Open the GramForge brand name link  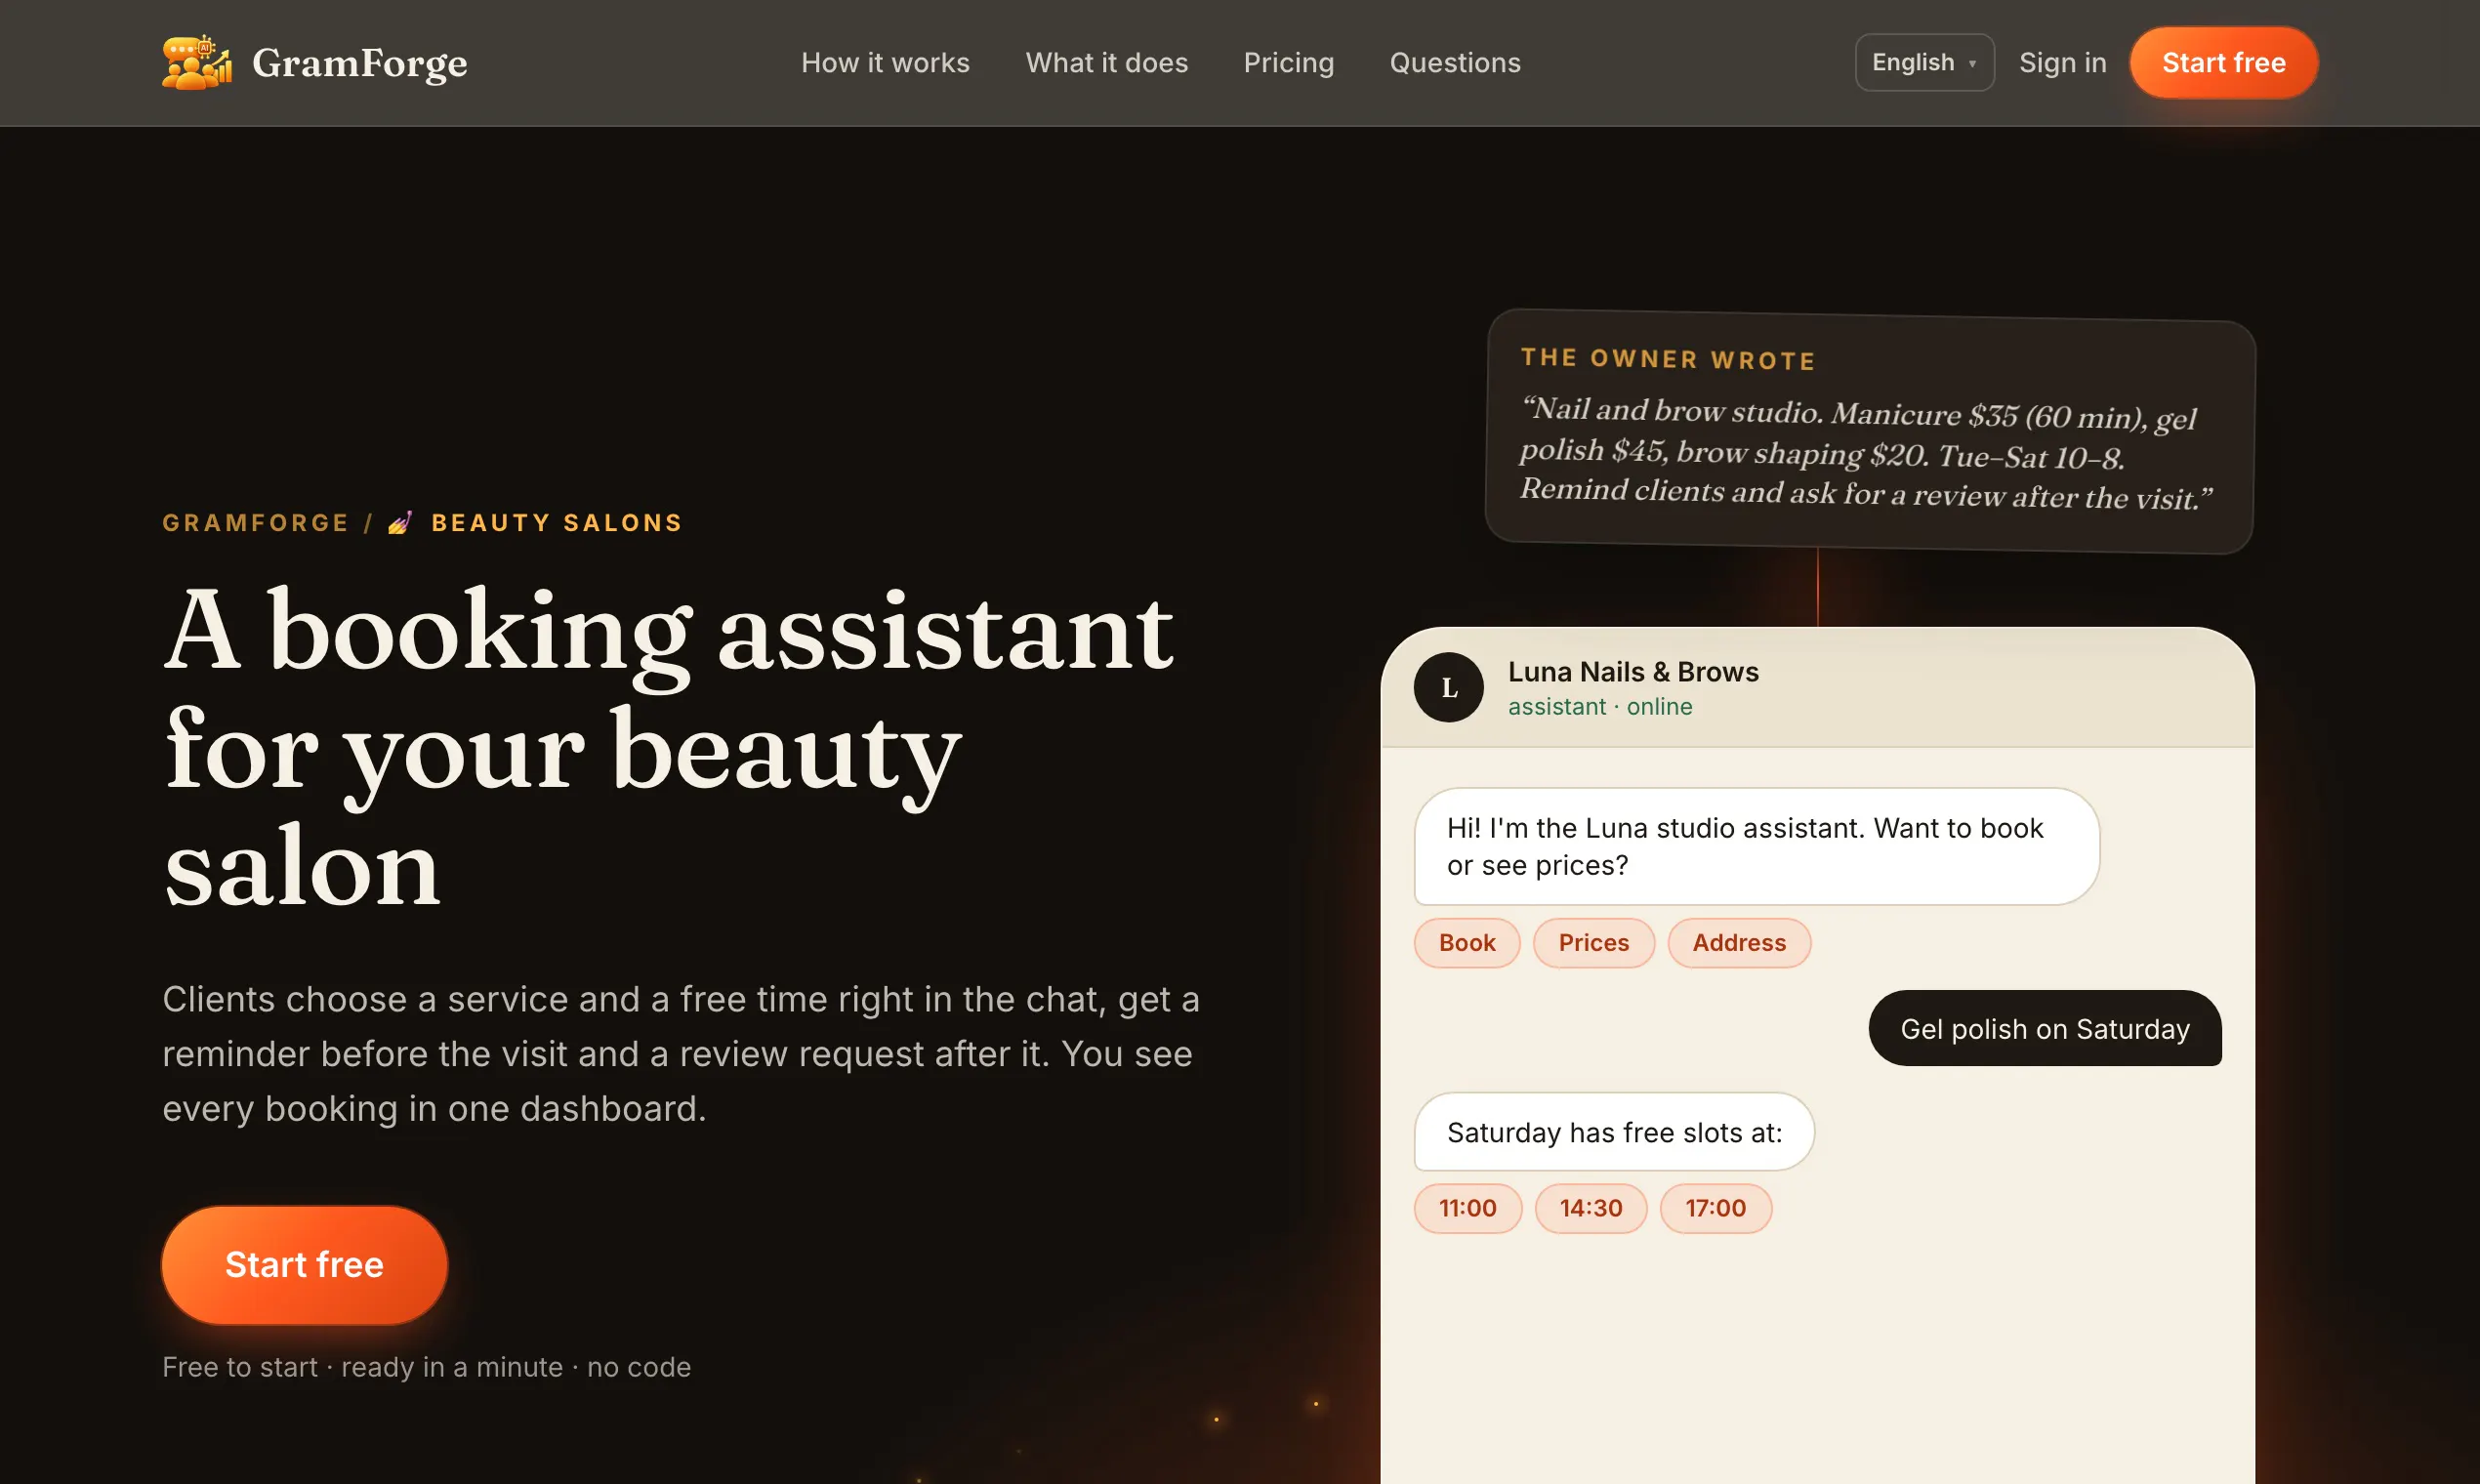pyautogui.click(x=359, y=63)
